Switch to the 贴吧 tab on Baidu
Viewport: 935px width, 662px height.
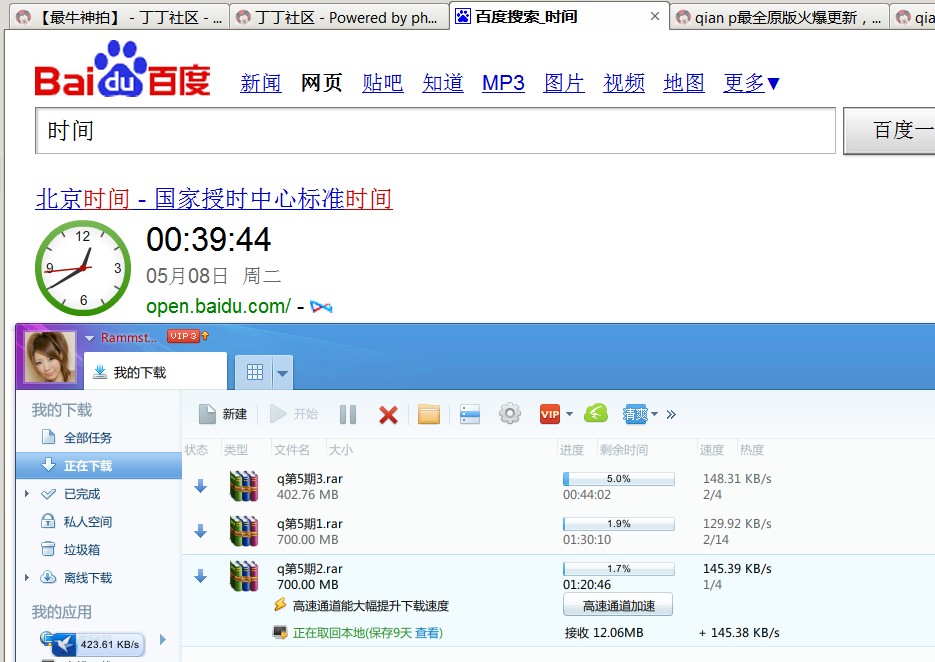382,83
